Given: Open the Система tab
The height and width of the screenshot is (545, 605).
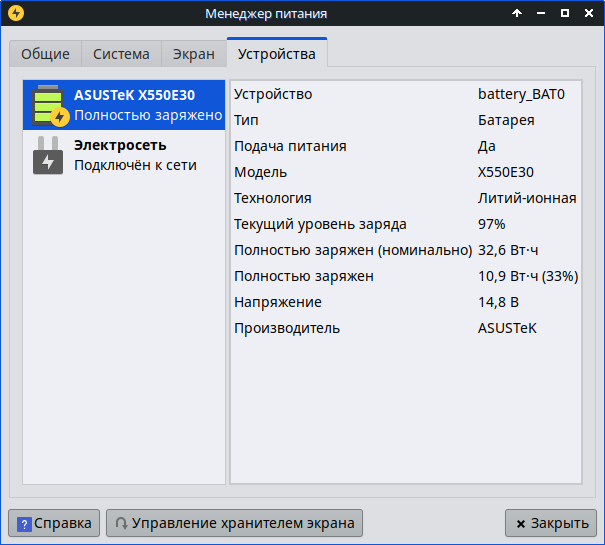Looking at the screenshot, I should point(121,54).
